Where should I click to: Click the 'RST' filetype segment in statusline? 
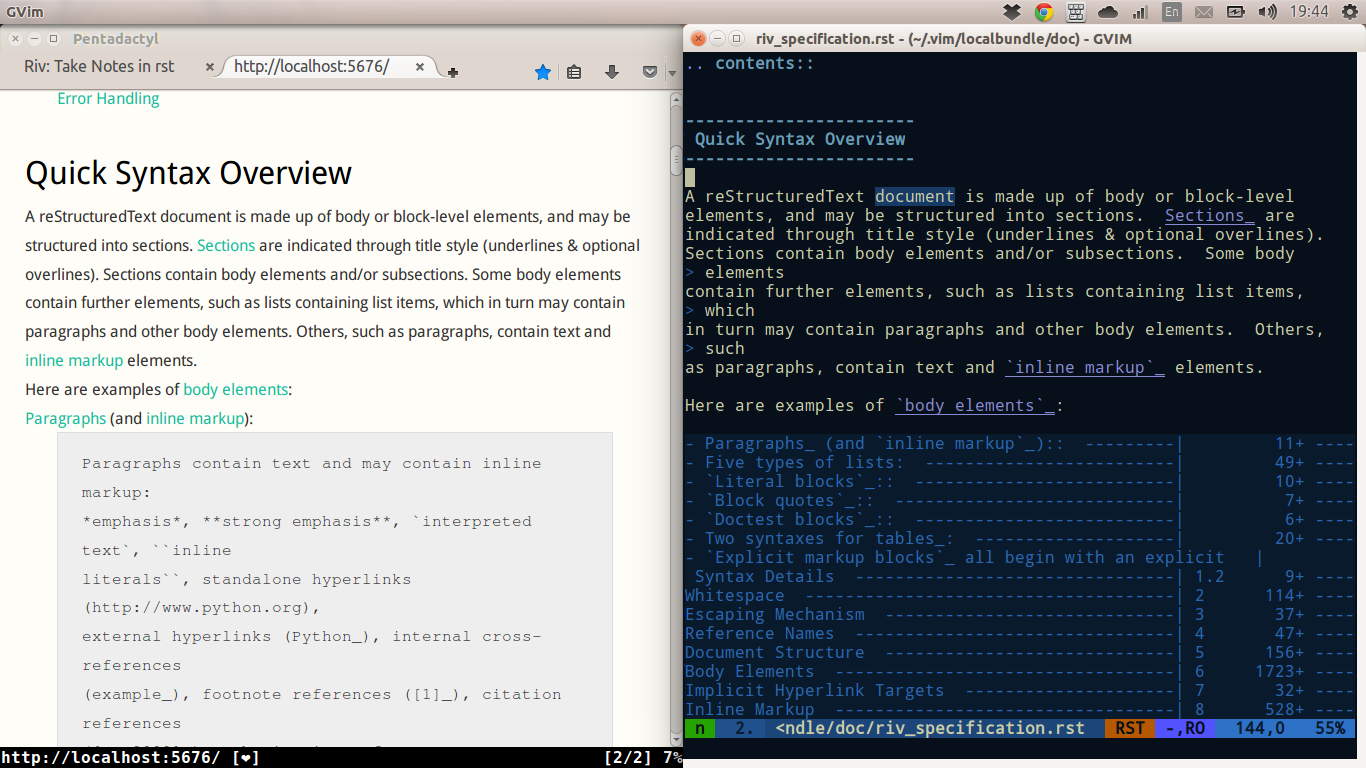tap(1130, 728)
